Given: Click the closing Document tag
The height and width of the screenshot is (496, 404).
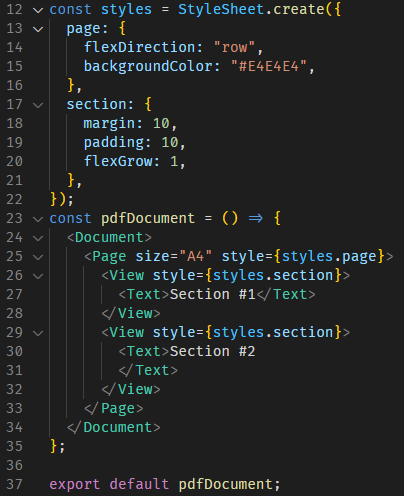Looking at the screenshot, I should (114, 427).
